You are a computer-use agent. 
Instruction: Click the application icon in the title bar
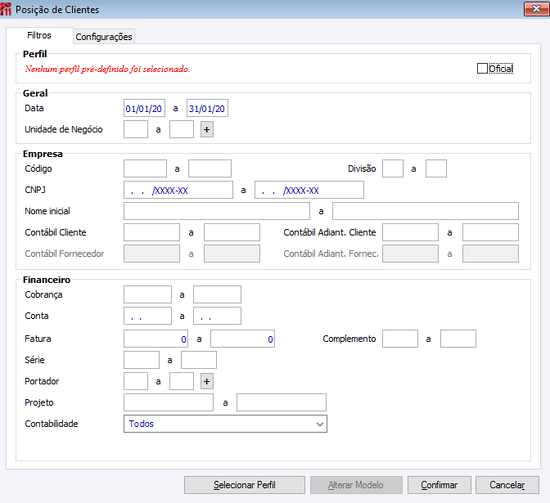pyautogui.click(x=6, y=9)
